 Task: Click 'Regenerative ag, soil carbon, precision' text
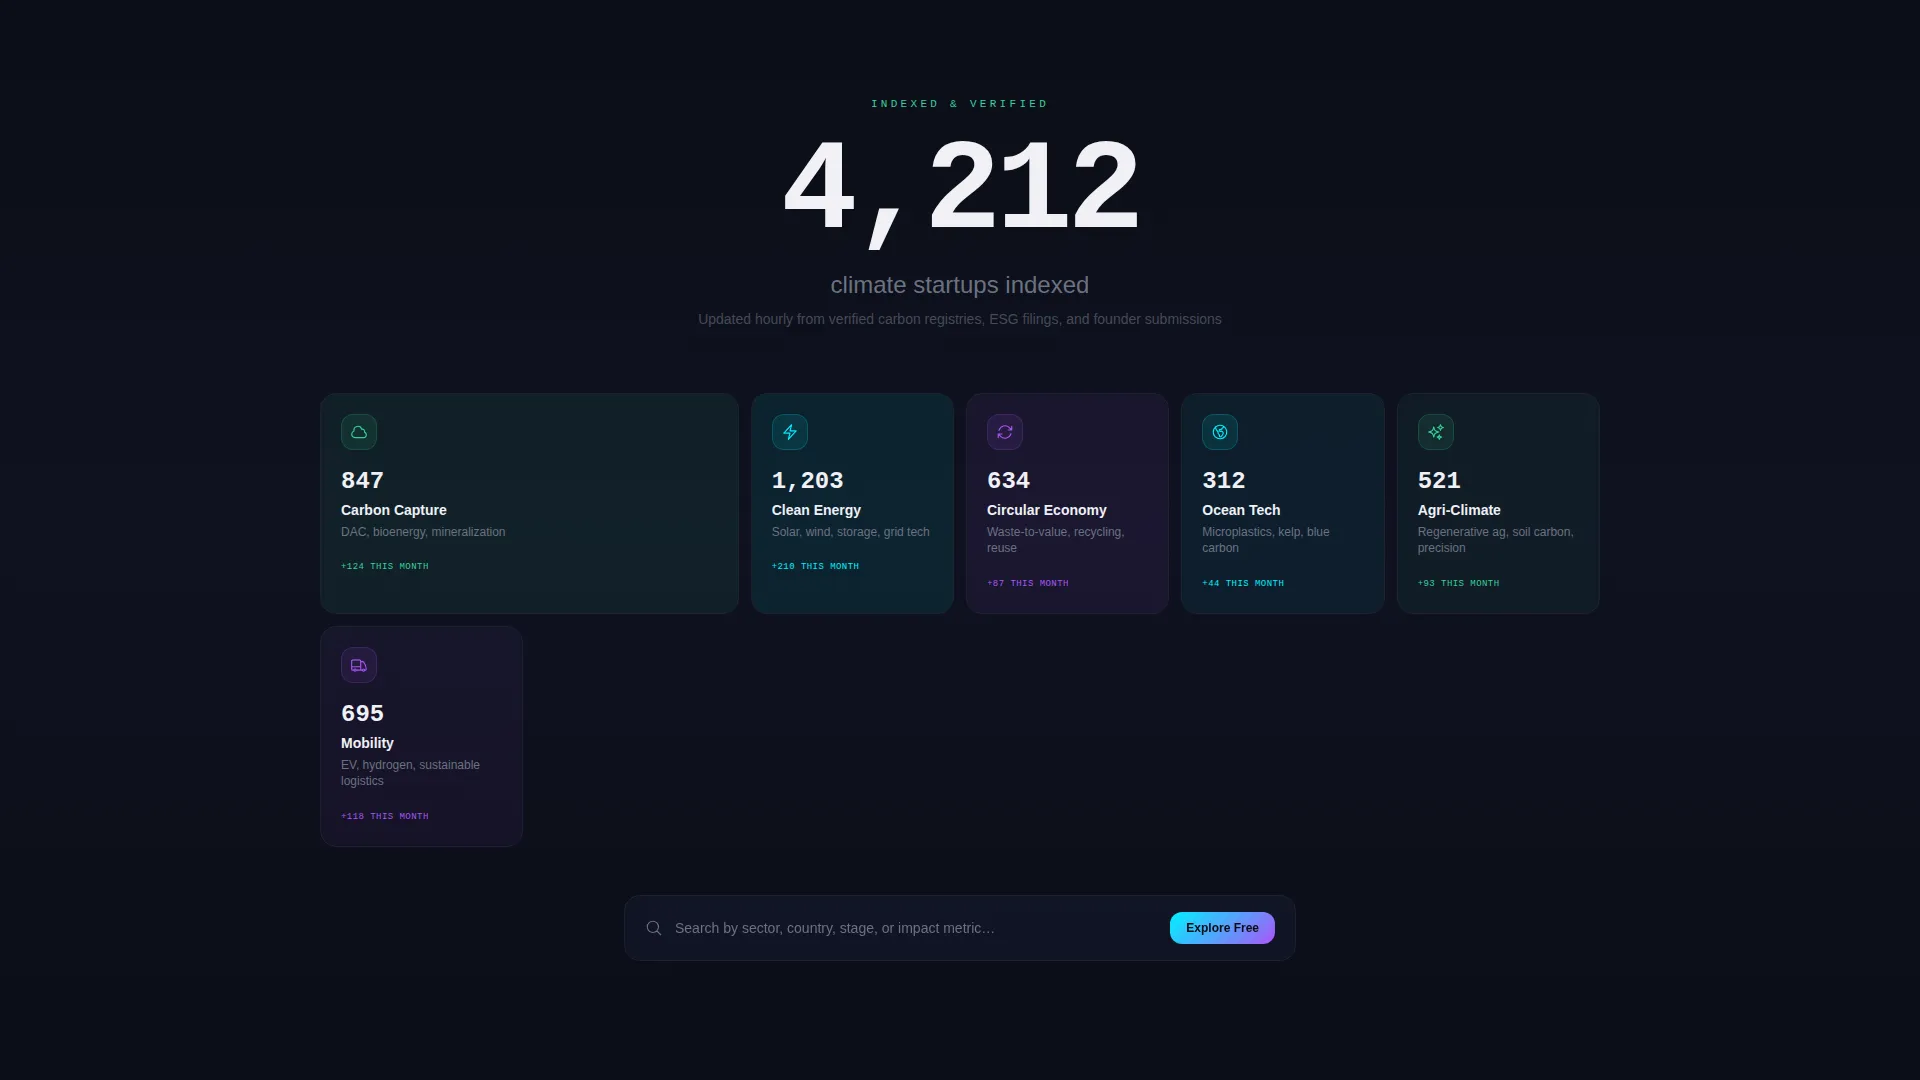pyautogui.click(x=1496, y=540)
